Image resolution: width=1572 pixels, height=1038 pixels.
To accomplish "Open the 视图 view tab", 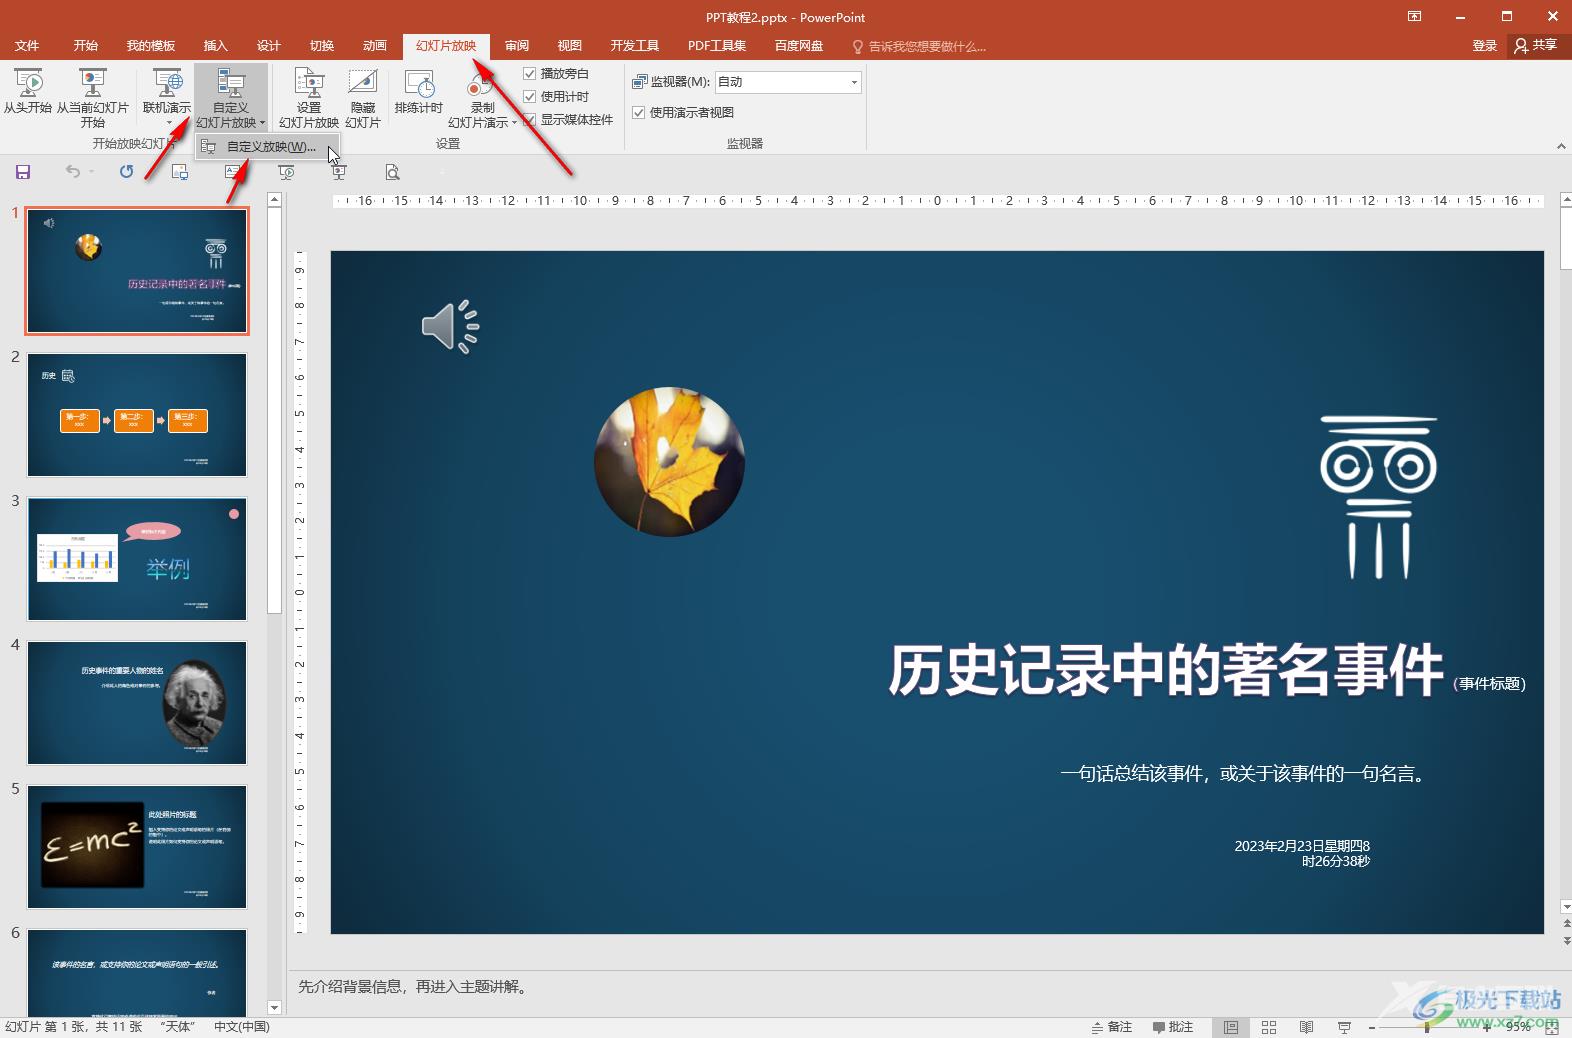I will [x=569, y=45].
